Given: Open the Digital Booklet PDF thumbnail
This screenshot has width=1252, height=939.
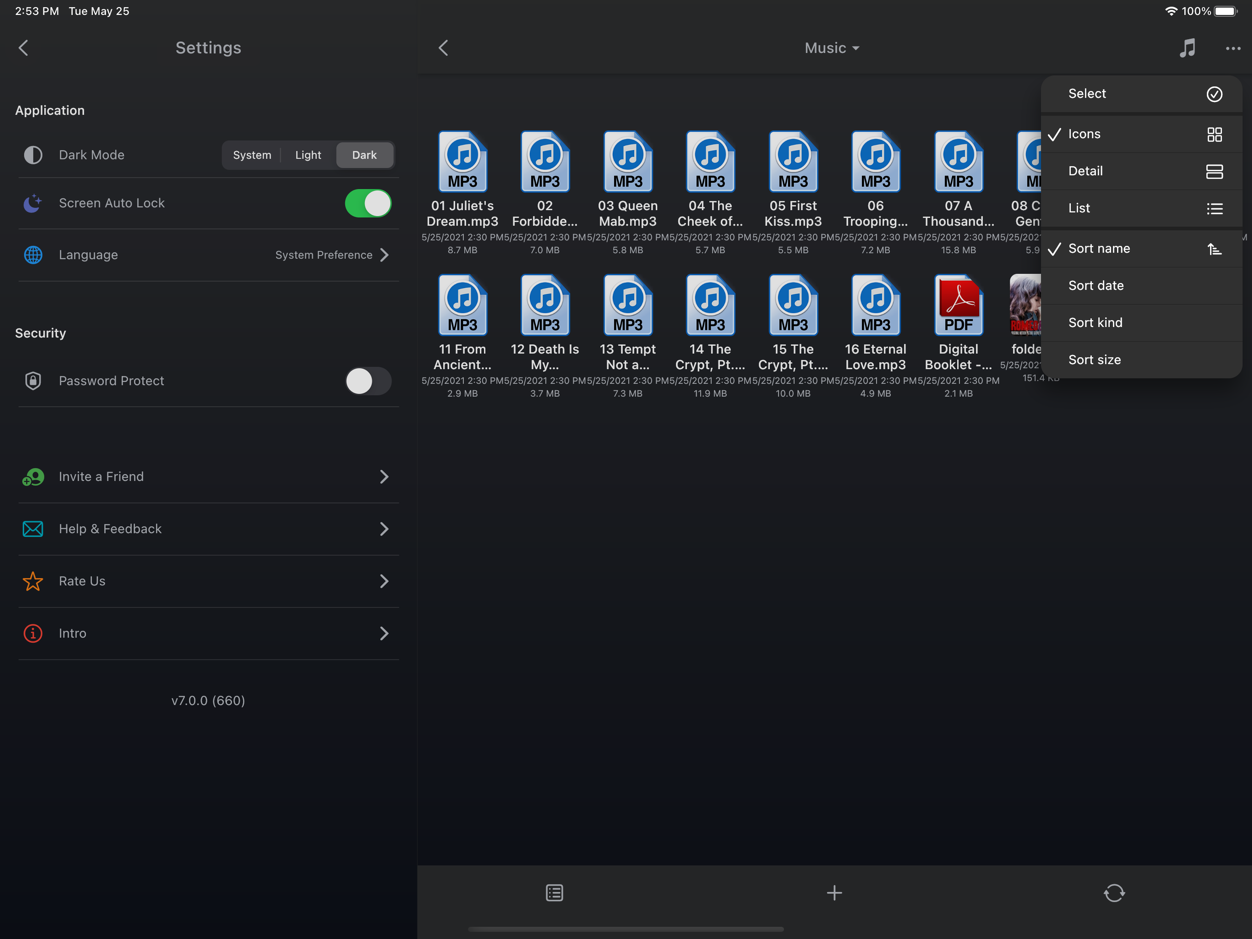Looking at the screenshot, I should tap(957, 306).
